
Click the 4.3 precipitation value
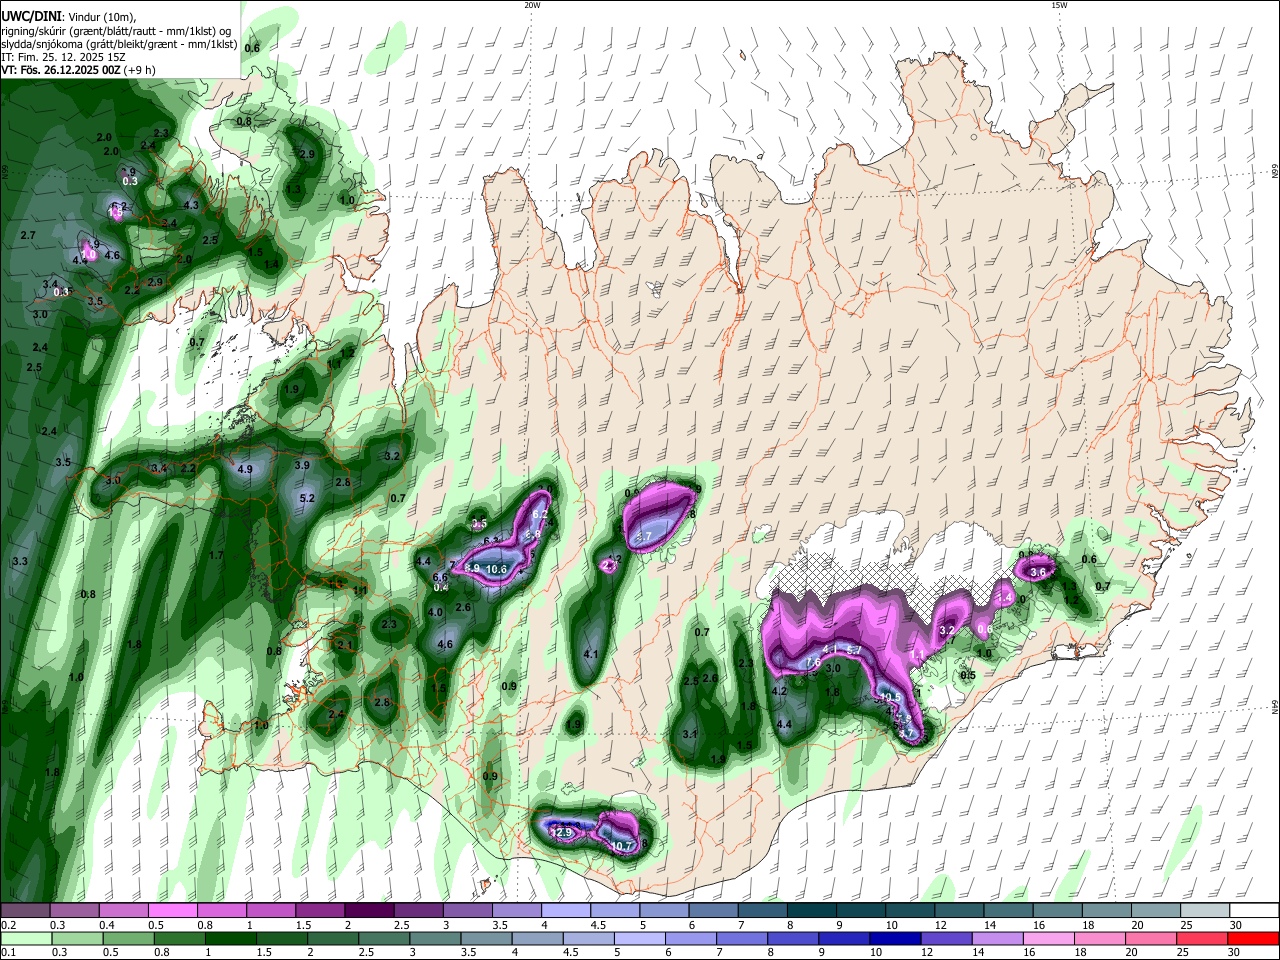191,205
